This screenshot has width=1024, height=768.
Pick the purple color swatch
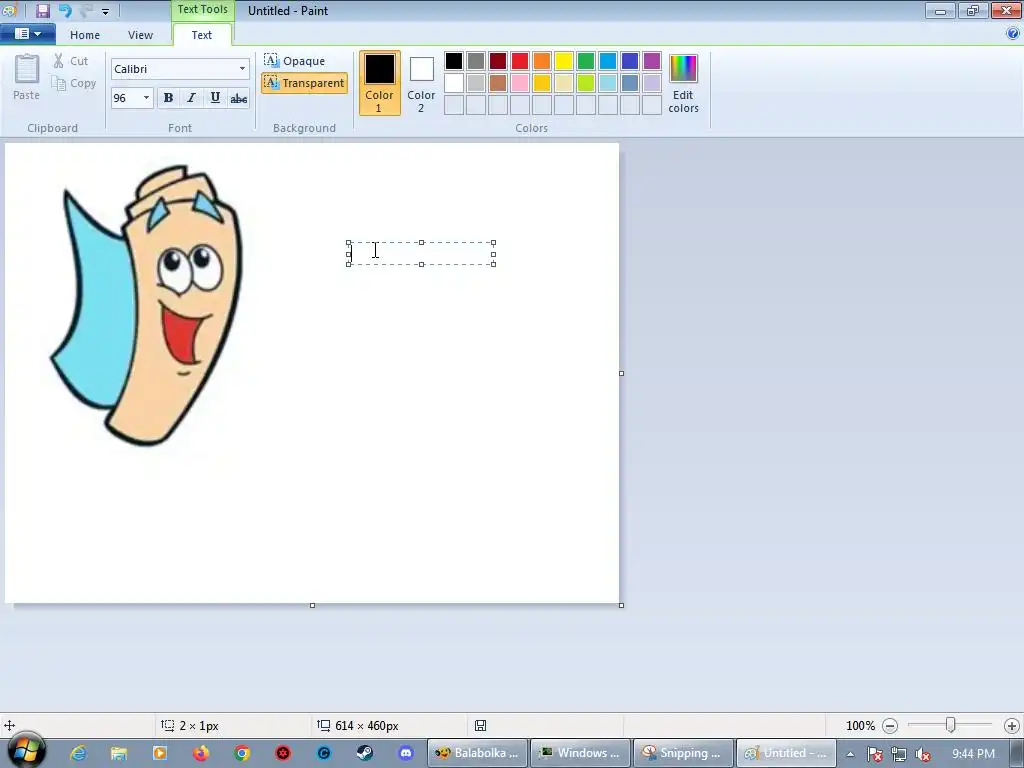point(652,61)
